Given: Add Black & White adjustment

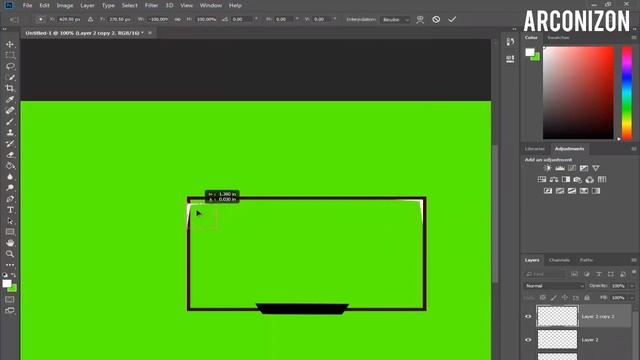Looking at the screenshot, I should coord(566,179).
